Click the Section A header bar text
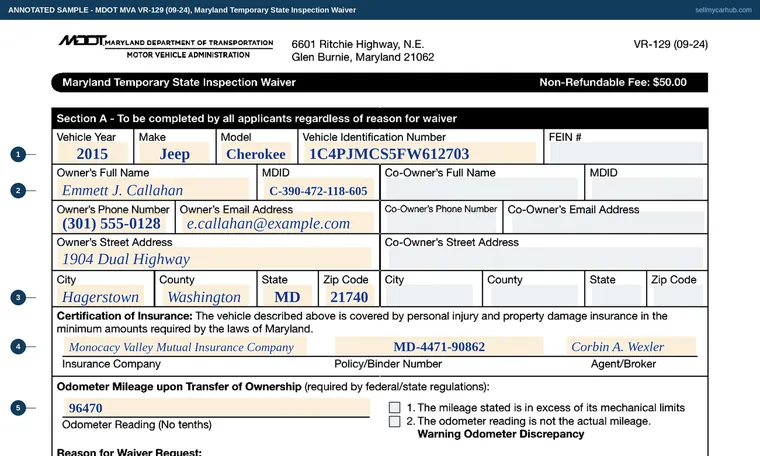Screen dimensions: 760x456 [x=256, y=118]
